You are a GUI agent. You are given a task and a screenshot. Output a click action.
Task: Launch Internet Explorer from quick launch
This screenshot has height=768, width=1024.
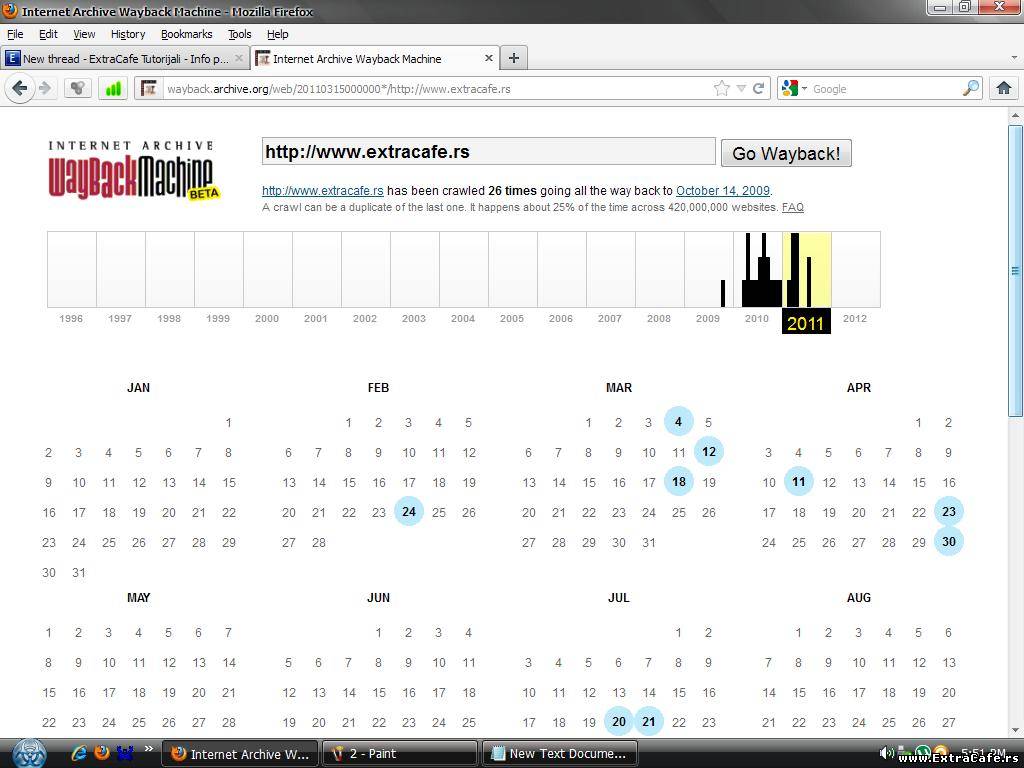79,753
